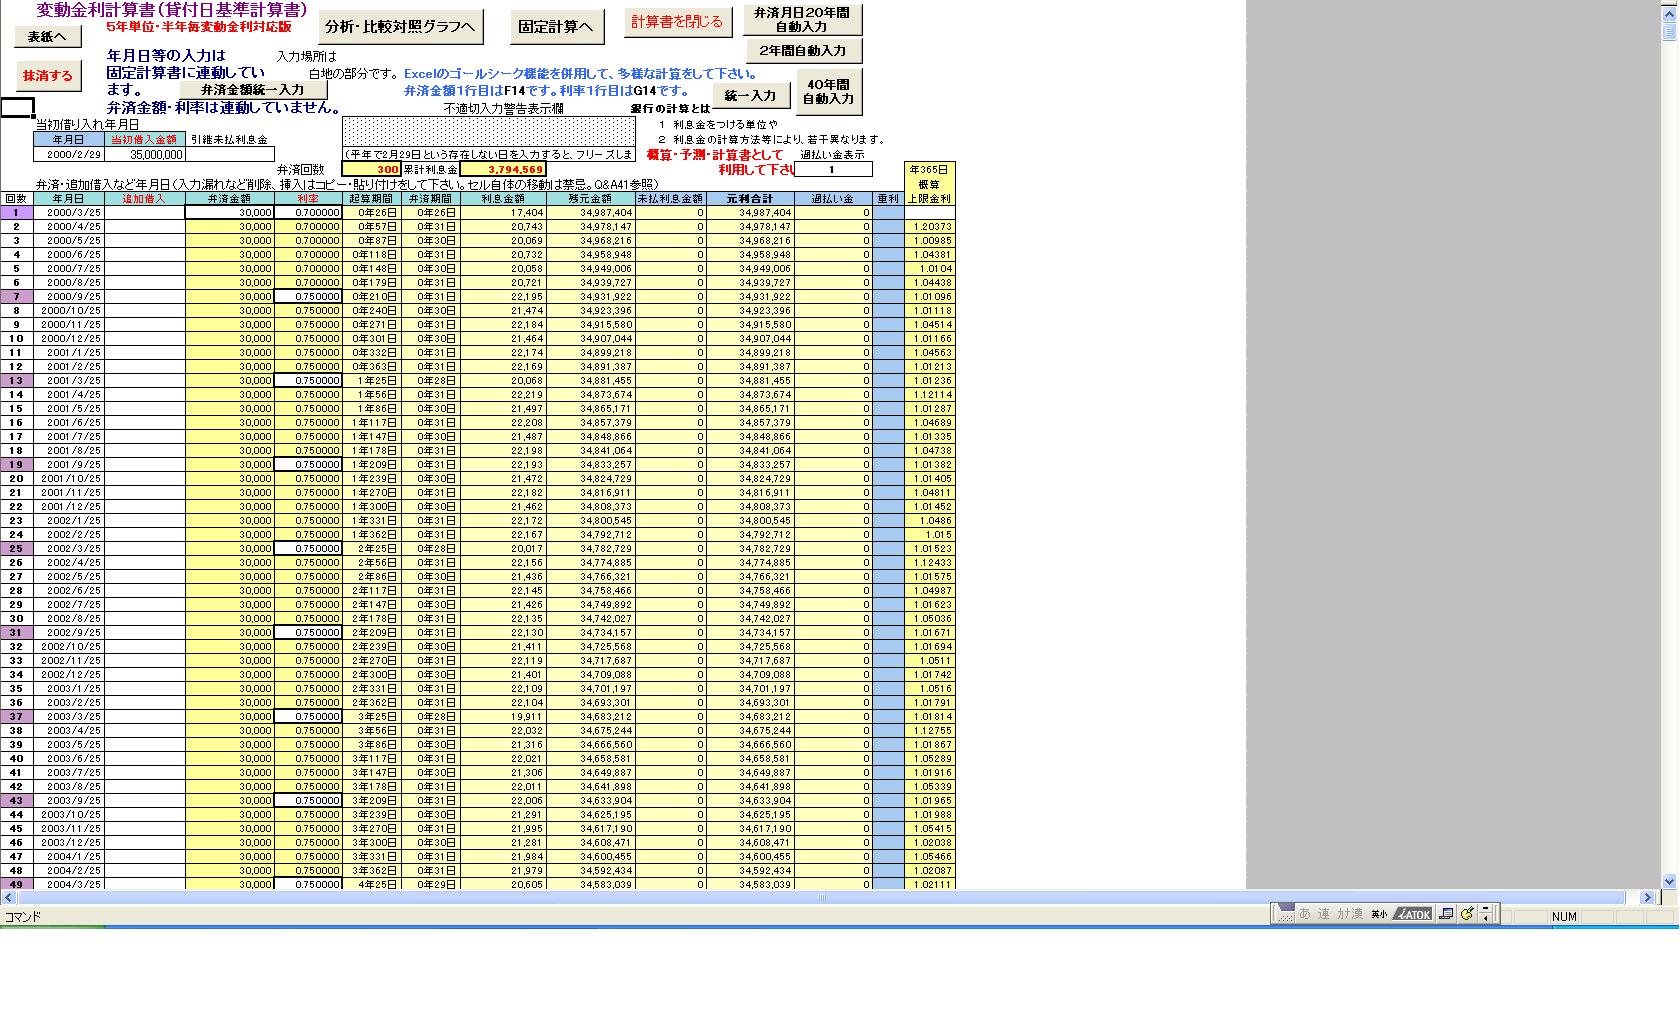This screenshot has height=1024, width=1680.
Task: Click the 年365日概算上限金利 header
Action: 930,184
